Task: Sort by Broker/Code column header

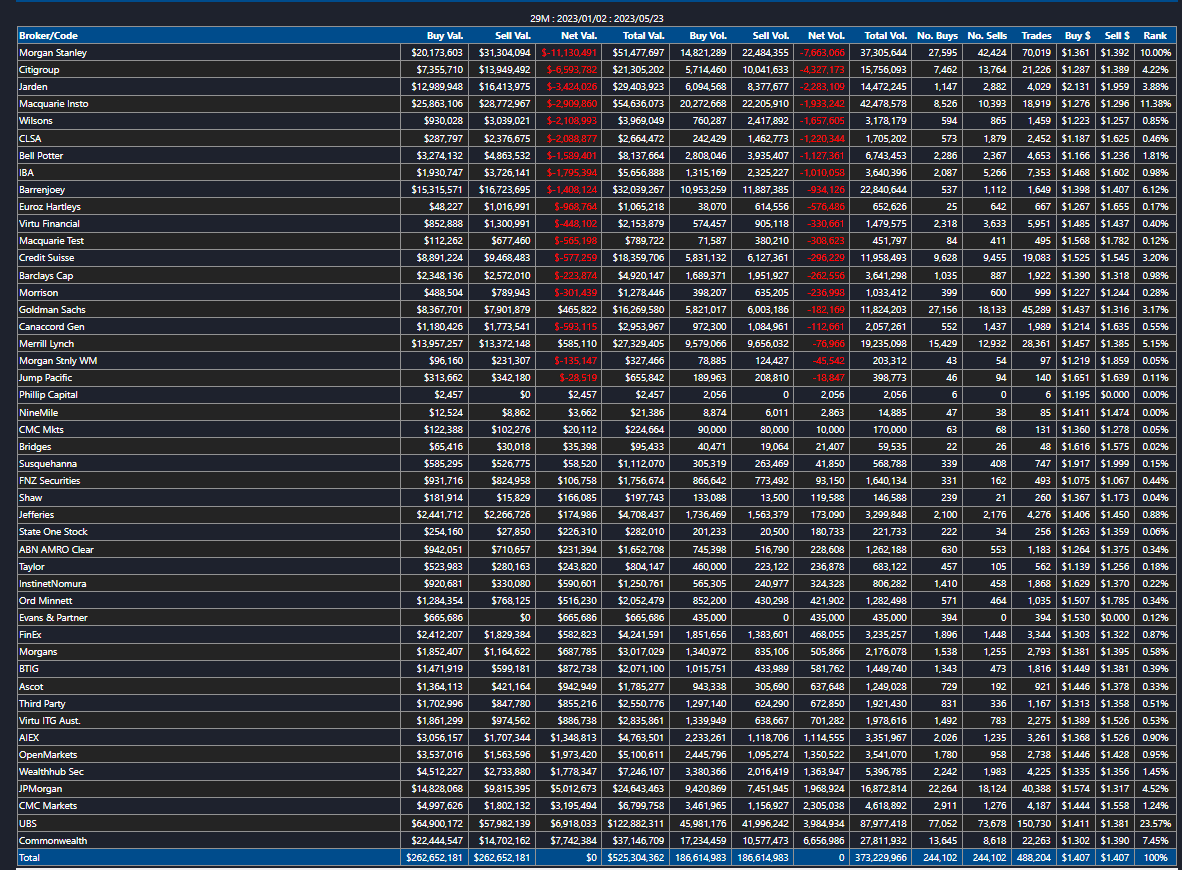Action: [x=48, y=35]
